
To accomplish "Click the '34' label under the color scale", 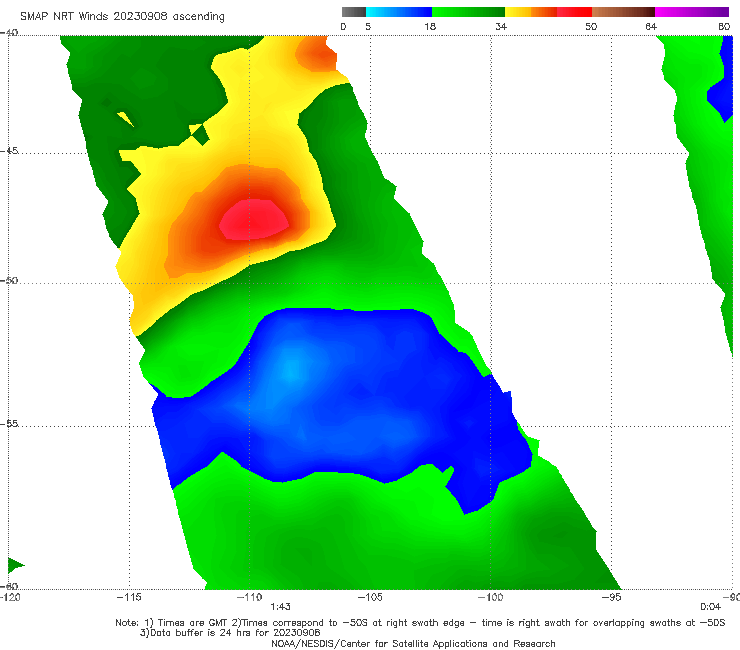I will 501,27.
